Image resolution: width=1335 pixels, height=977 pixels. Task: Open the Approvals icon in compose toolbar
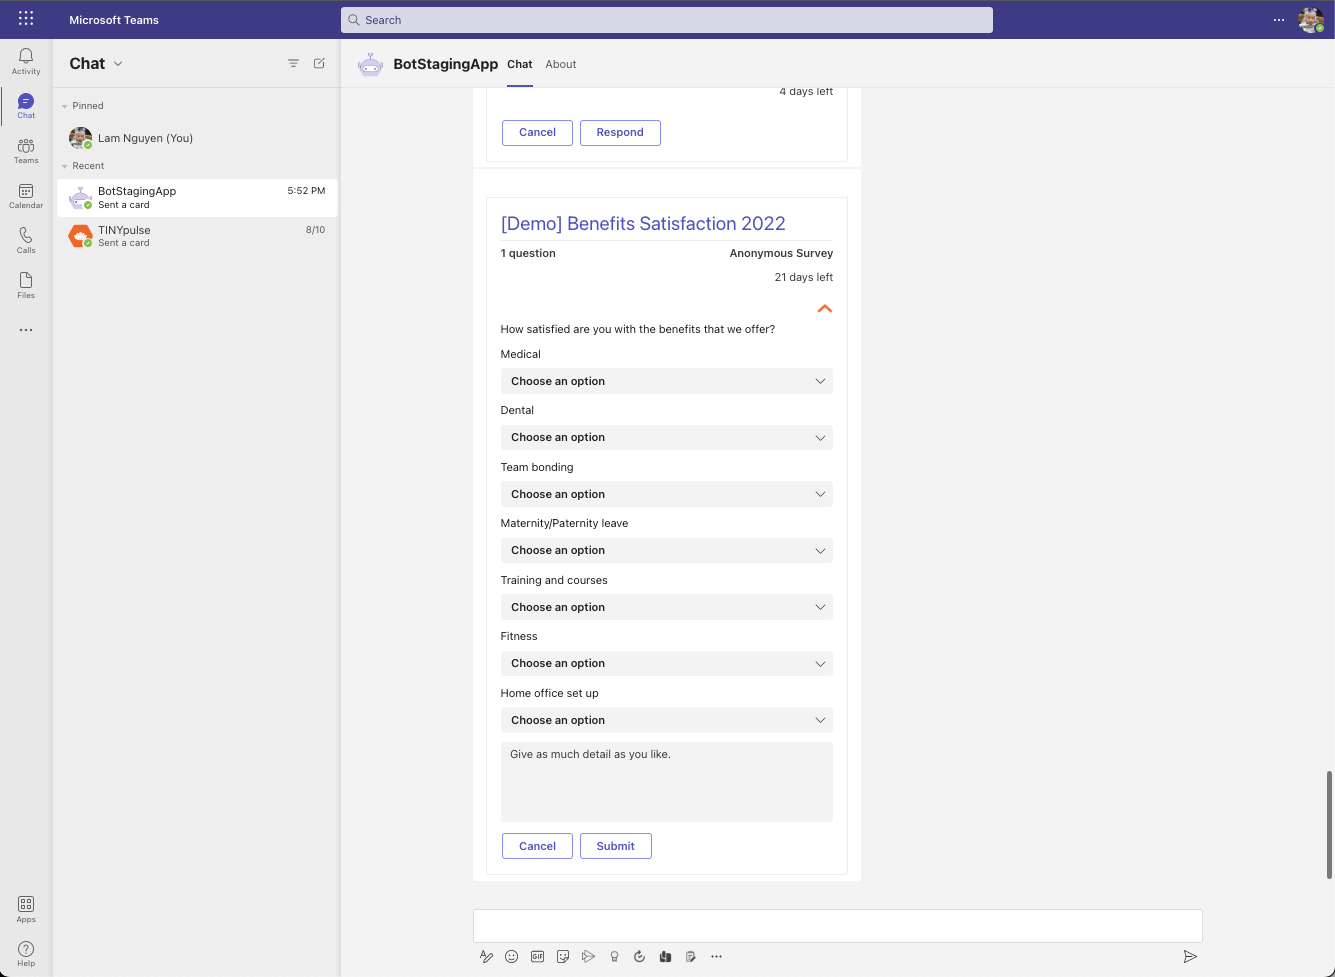[640, 956]
